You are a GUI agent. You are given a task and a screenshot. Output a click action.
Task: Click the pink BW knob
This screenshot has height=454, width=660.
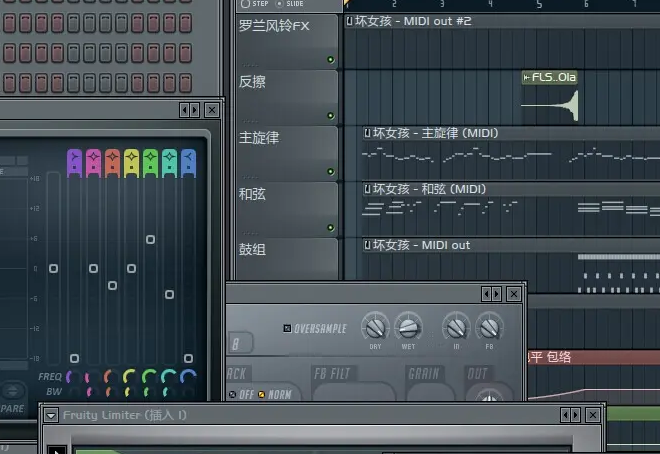point(91,392)
